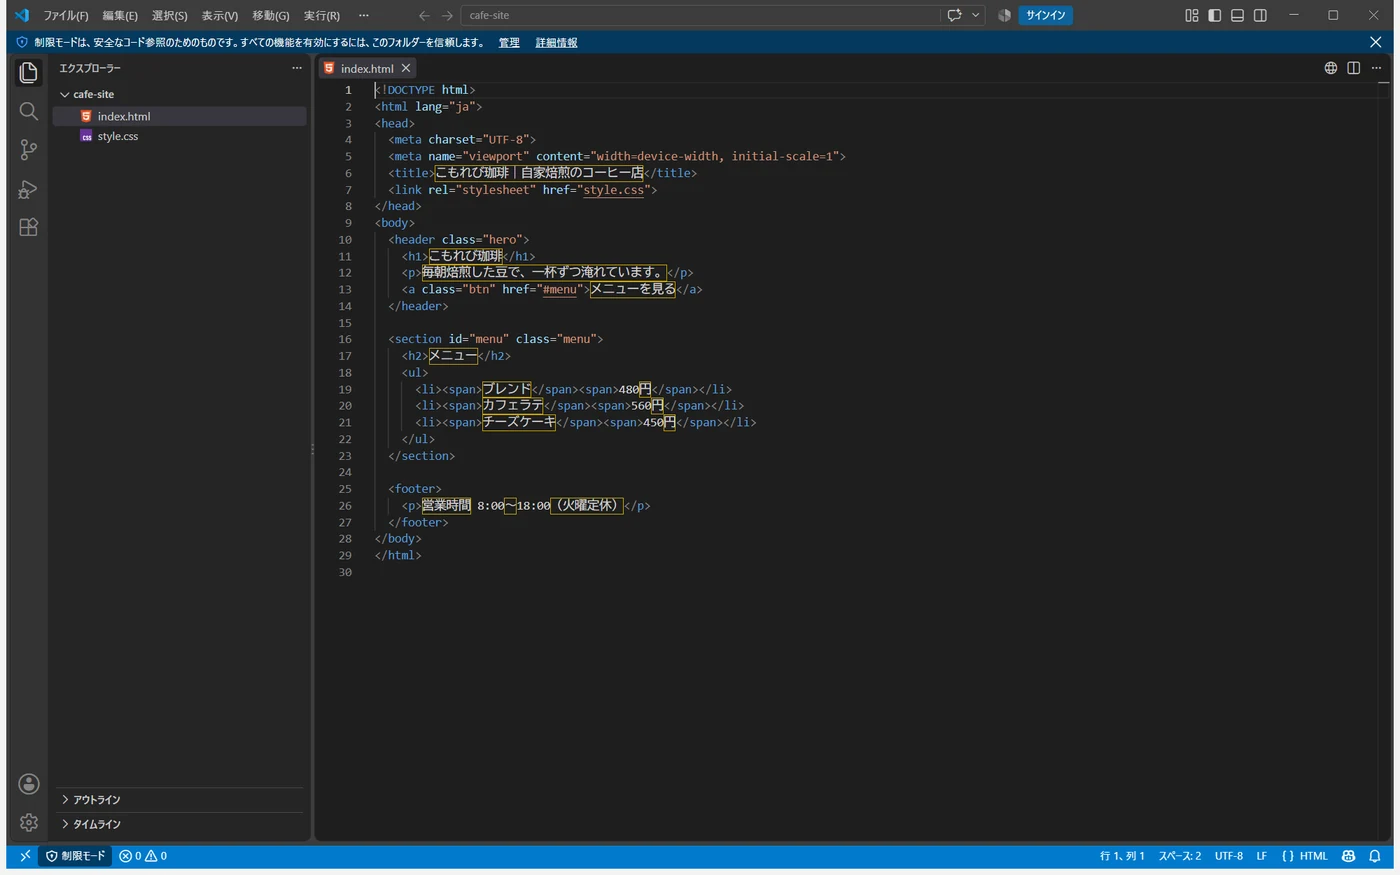This screenshot has width=1400, height=875.
Task: Select the index.html editor tab
Action: 366,68
